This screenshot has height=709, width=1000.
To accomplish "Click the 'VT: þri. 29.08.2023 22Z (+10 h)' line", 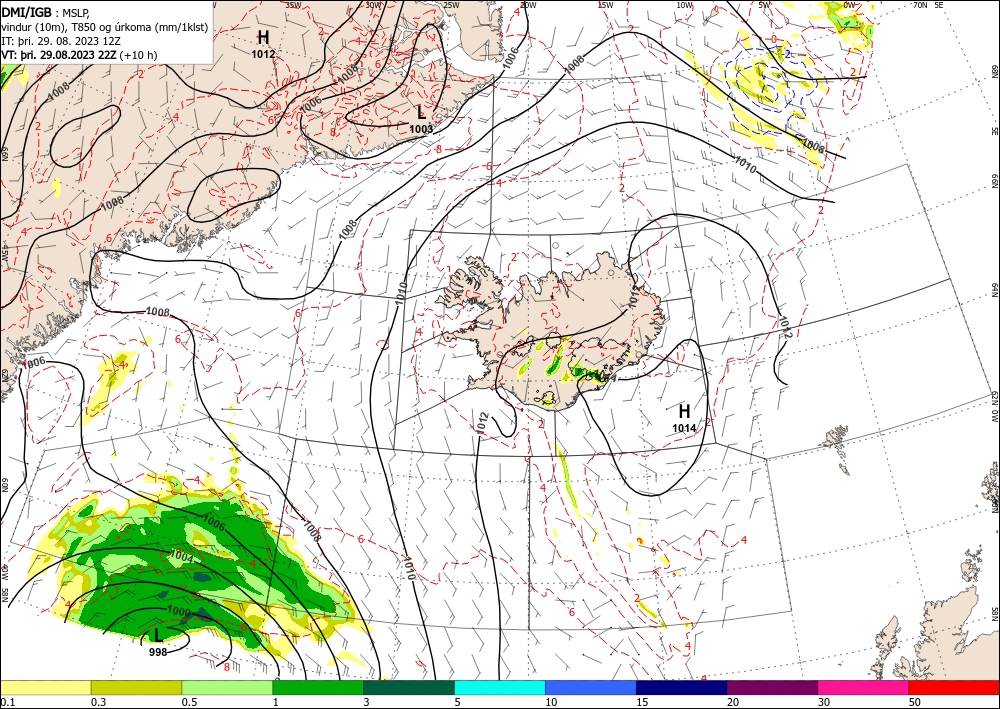I will point(79,55).
